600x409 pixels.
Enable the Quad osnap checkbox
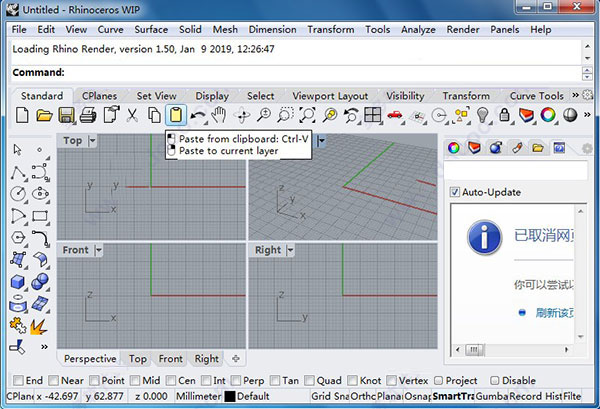click(308, 381)
